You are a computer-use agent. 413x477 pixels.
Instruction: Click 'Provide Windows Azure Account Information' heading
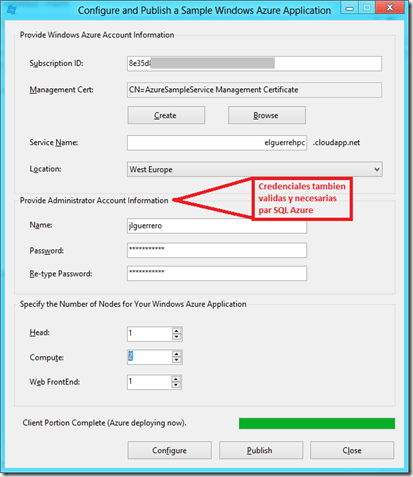[x=97, y=35]
